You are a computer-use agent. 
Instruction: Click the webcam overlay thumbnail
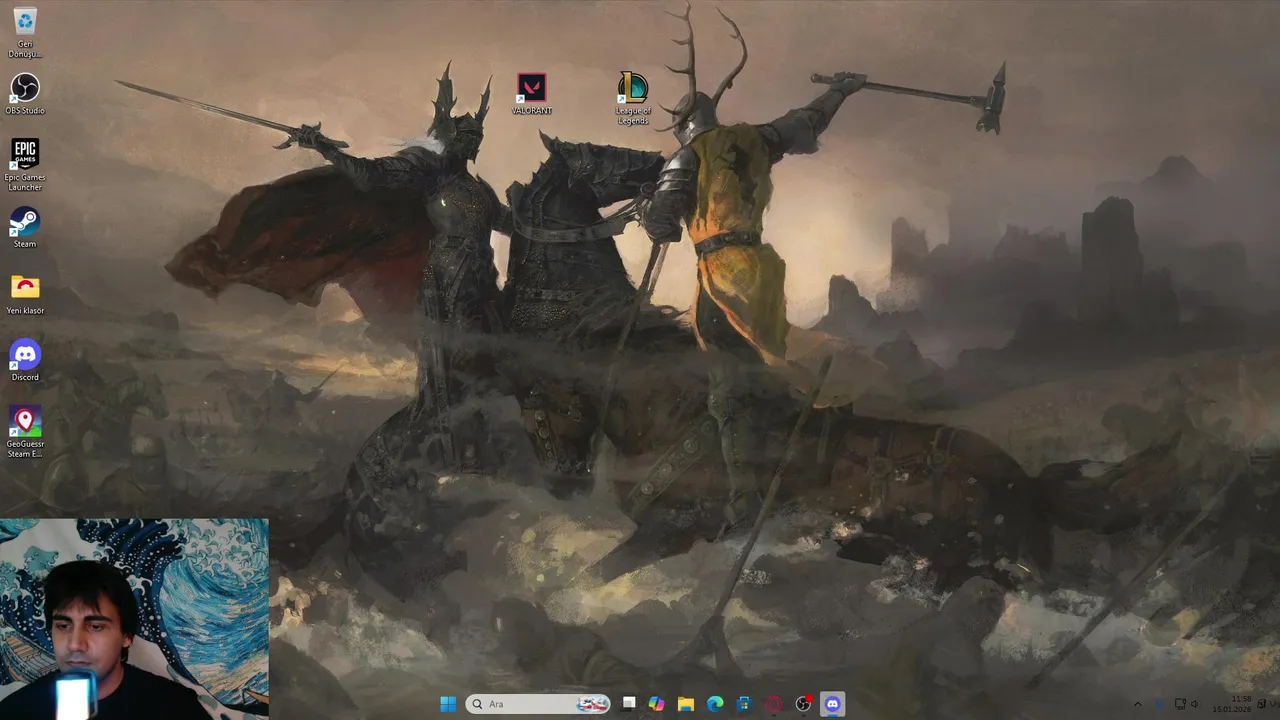click(x=134, y=619)
